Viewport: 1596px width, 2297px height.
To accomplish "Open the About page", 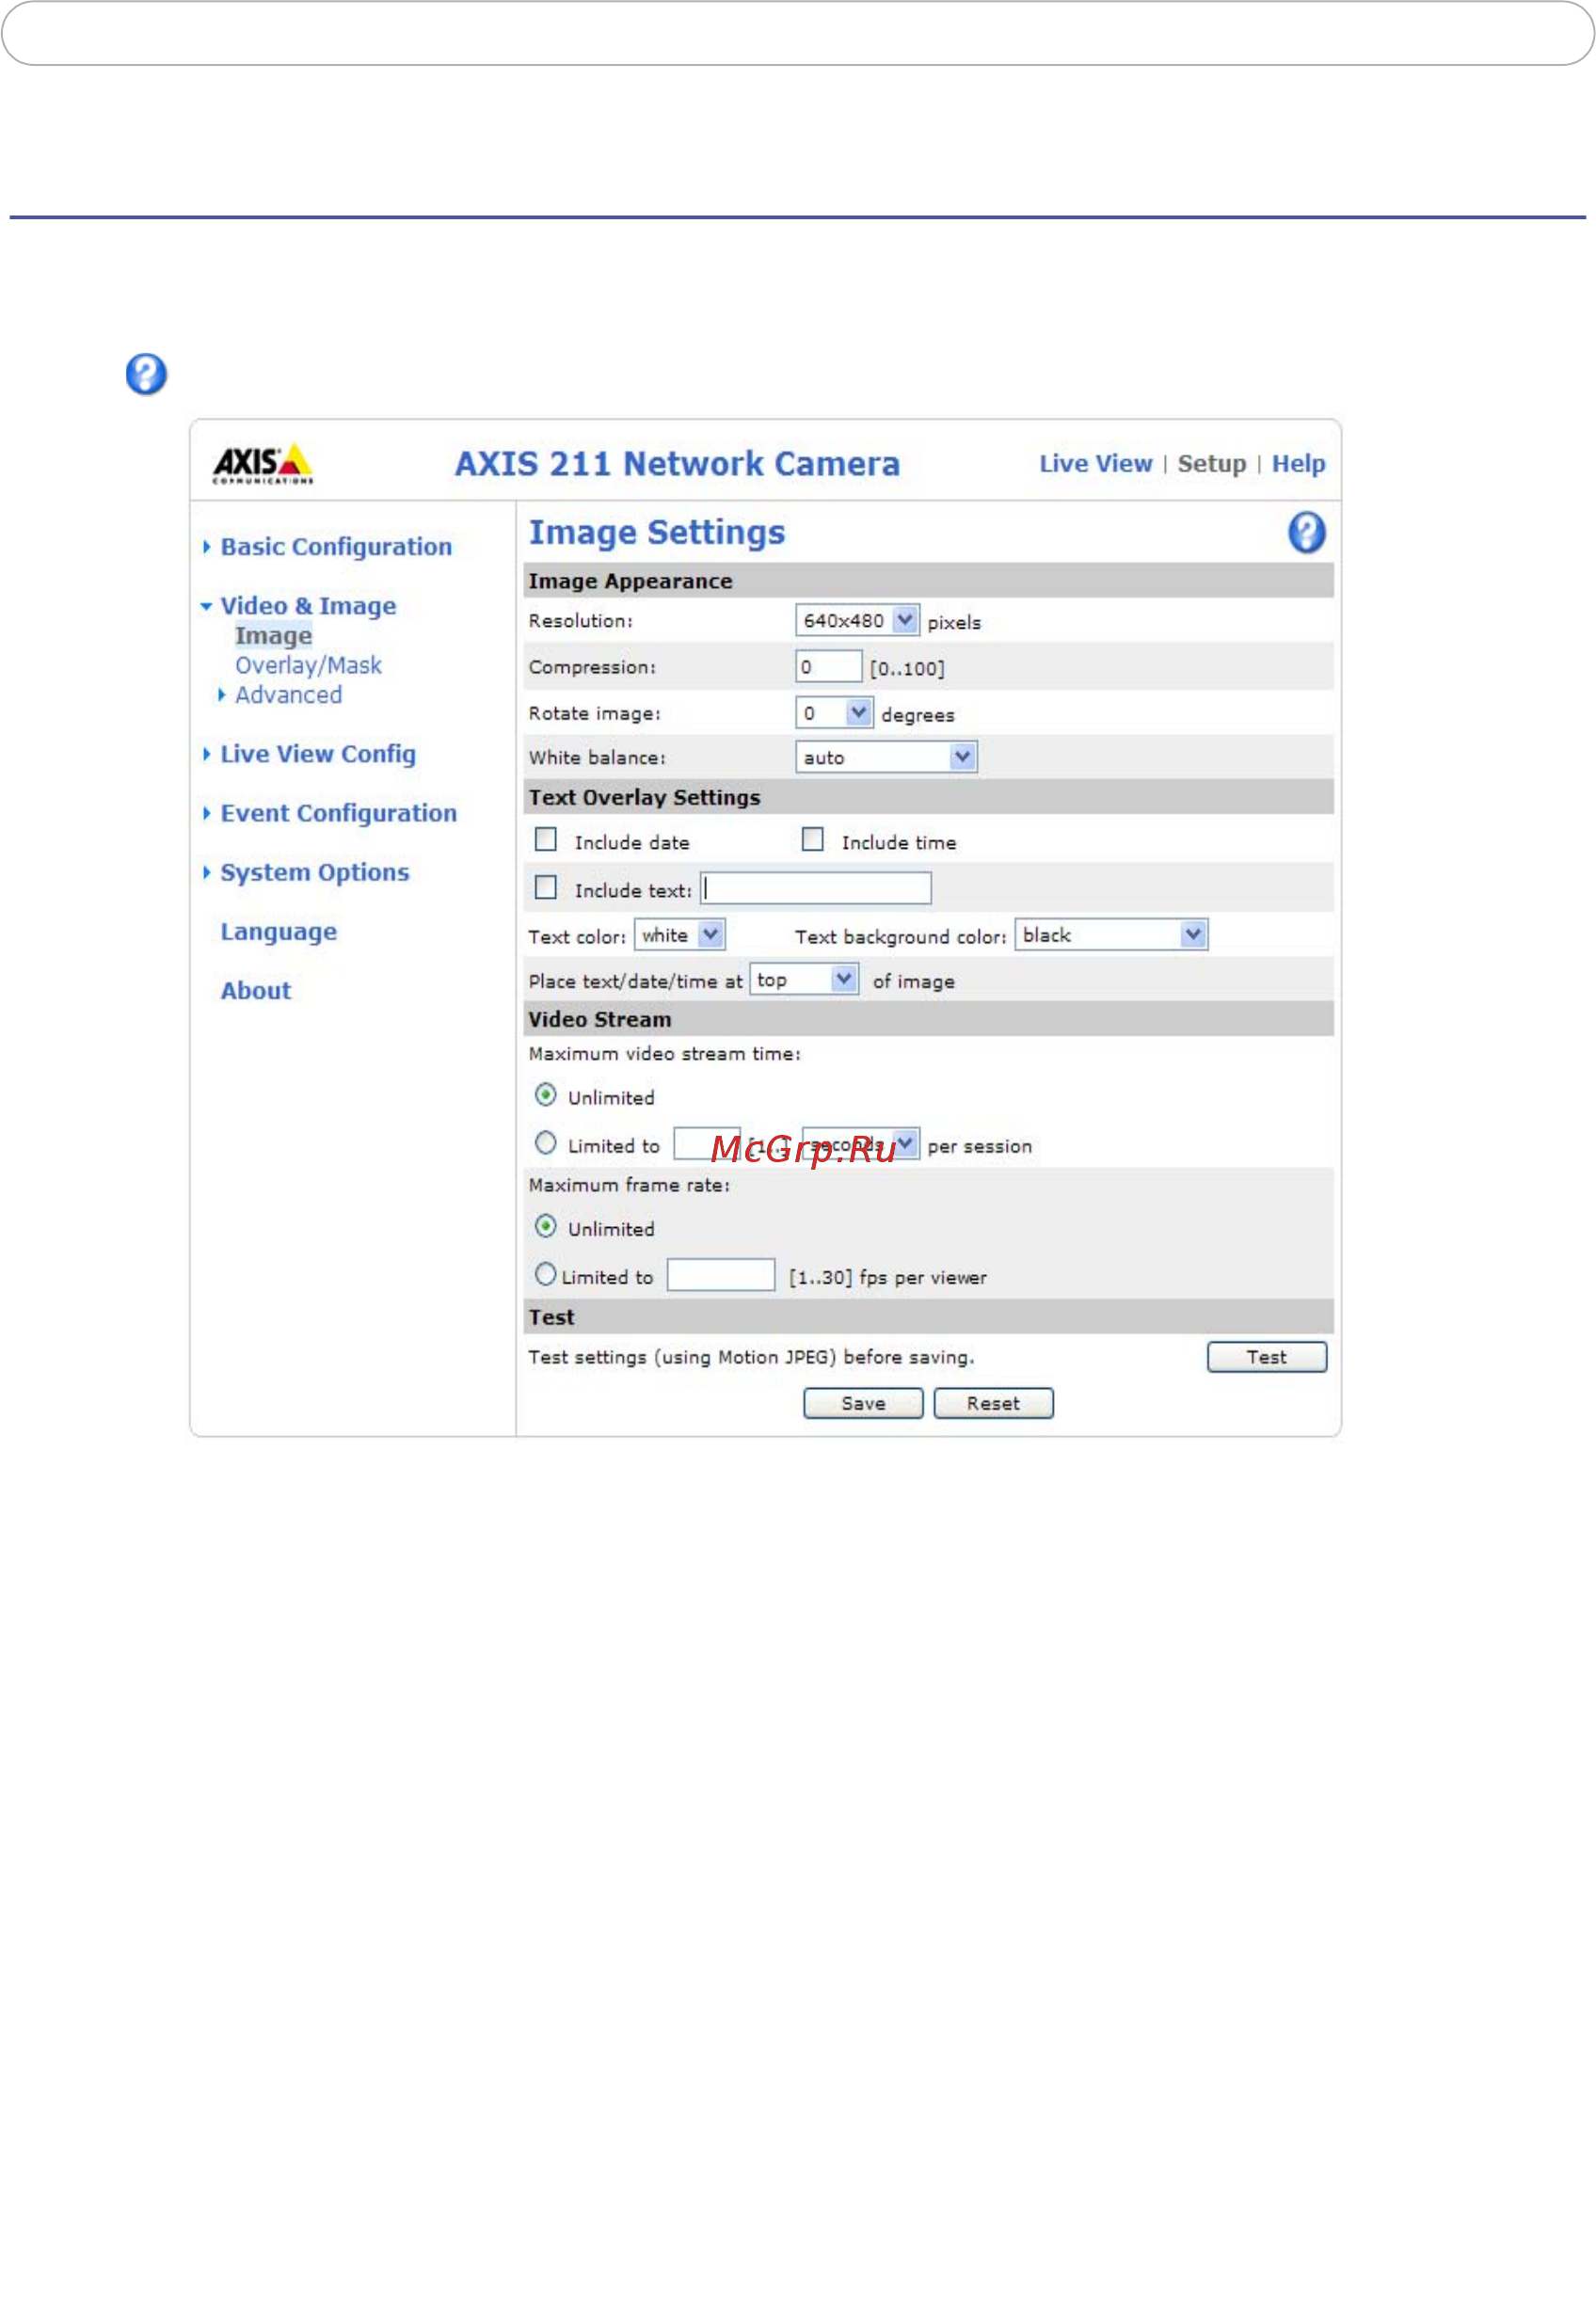I will pyautogui.click(x=255, y=990).
